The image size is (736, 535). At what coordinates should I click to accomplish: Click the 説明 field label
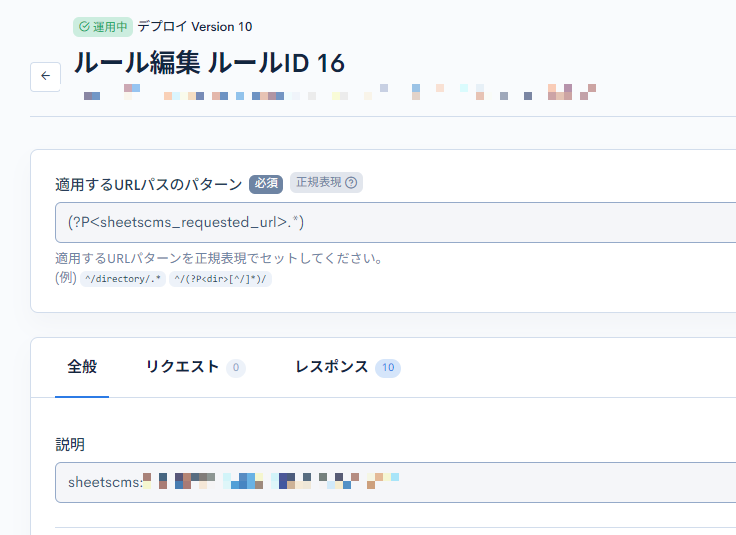point(70,445)
